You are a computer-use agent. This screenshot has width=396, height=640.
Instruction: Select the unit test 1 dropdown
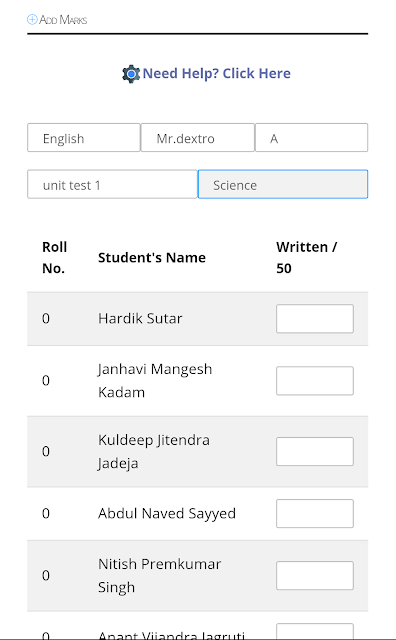coord(112,184)
